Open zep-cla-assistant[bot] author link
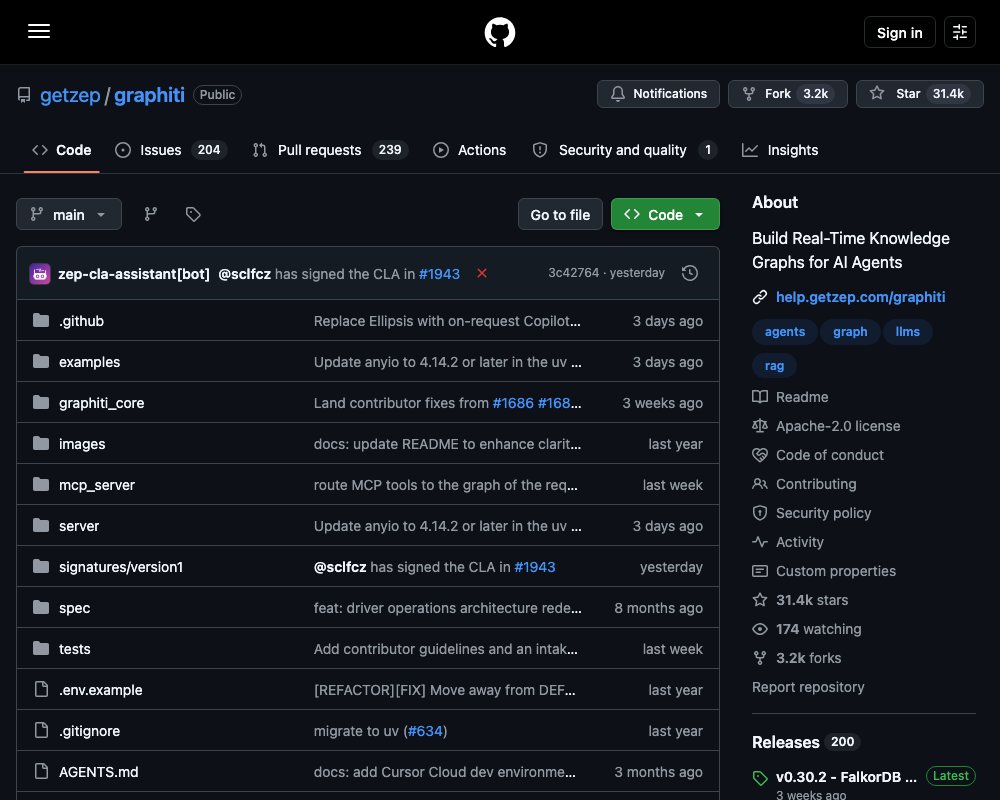This screenshot has height=800, width=1000. click(133, 274)
